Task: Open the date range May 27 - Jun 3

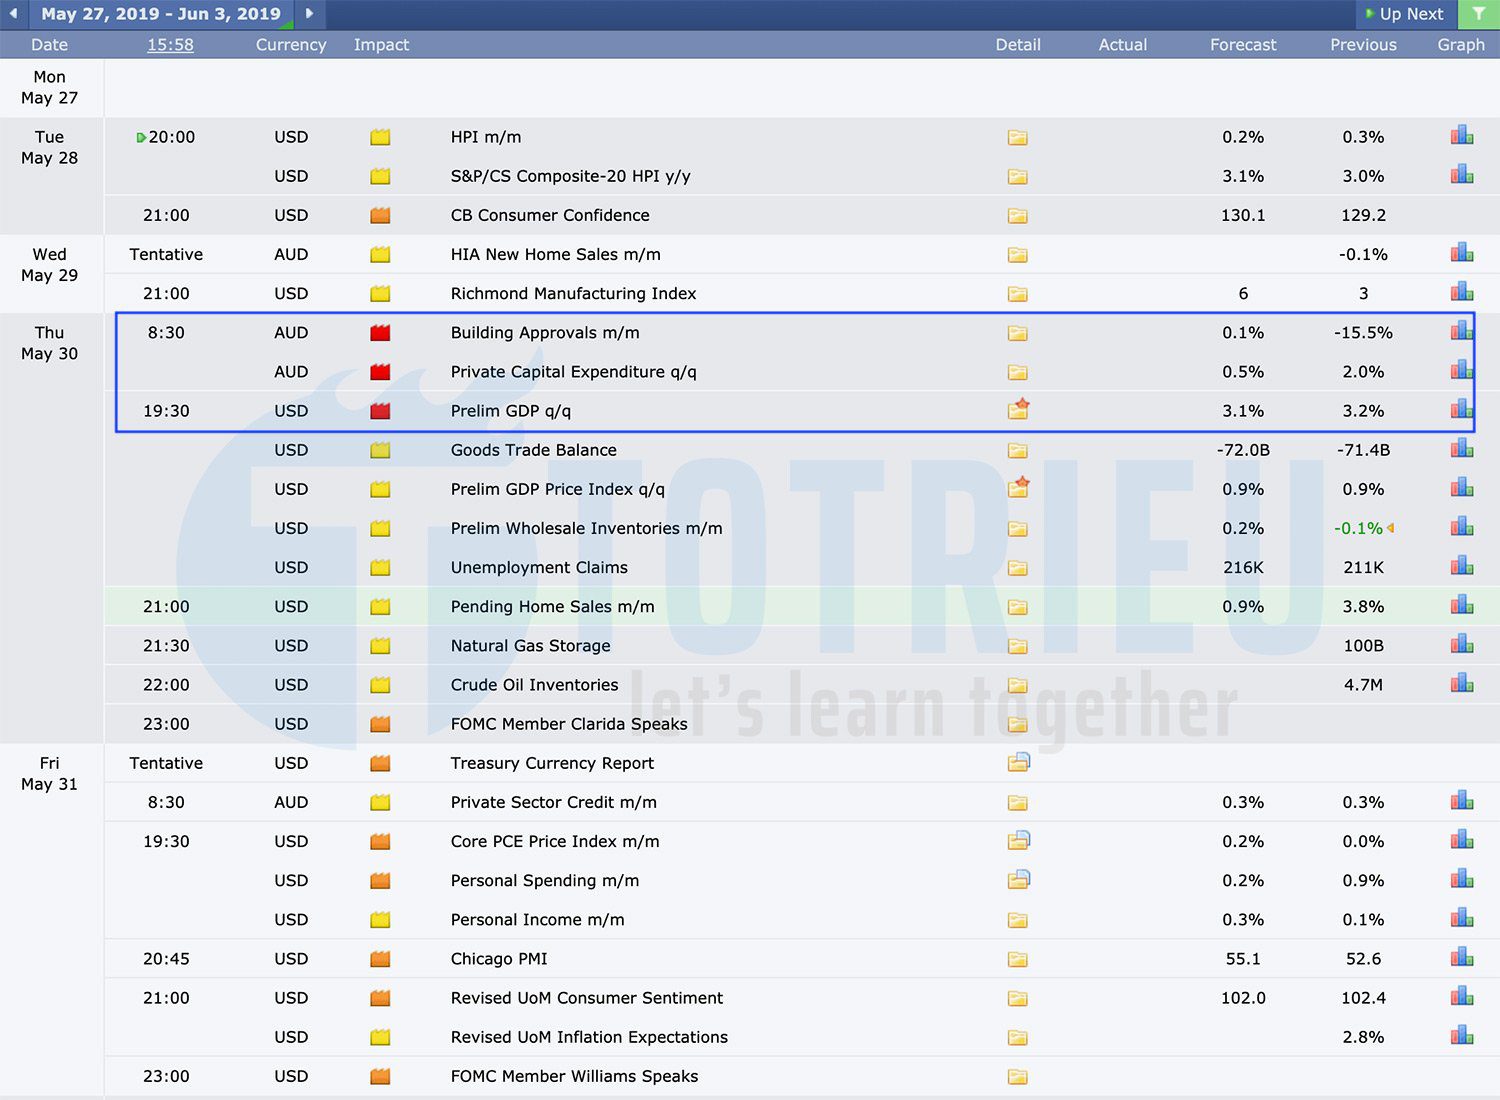Action: point(161,14)
